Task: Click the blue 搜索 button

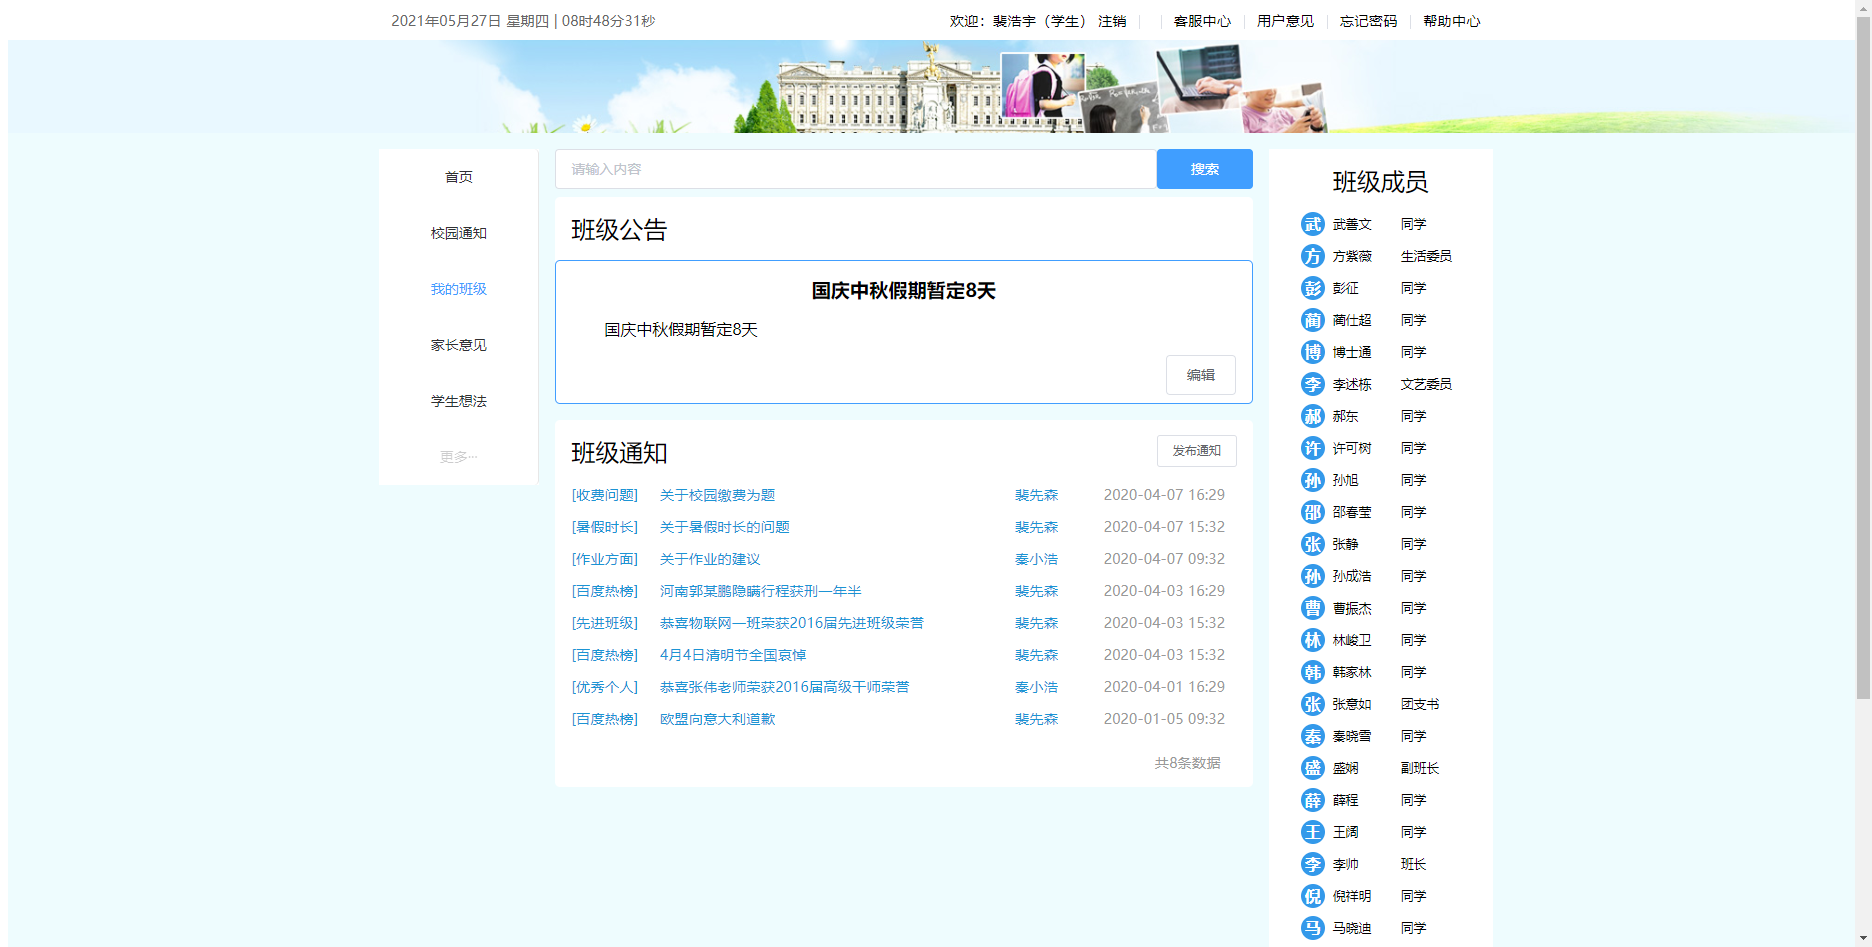Action: (1204, 169)
